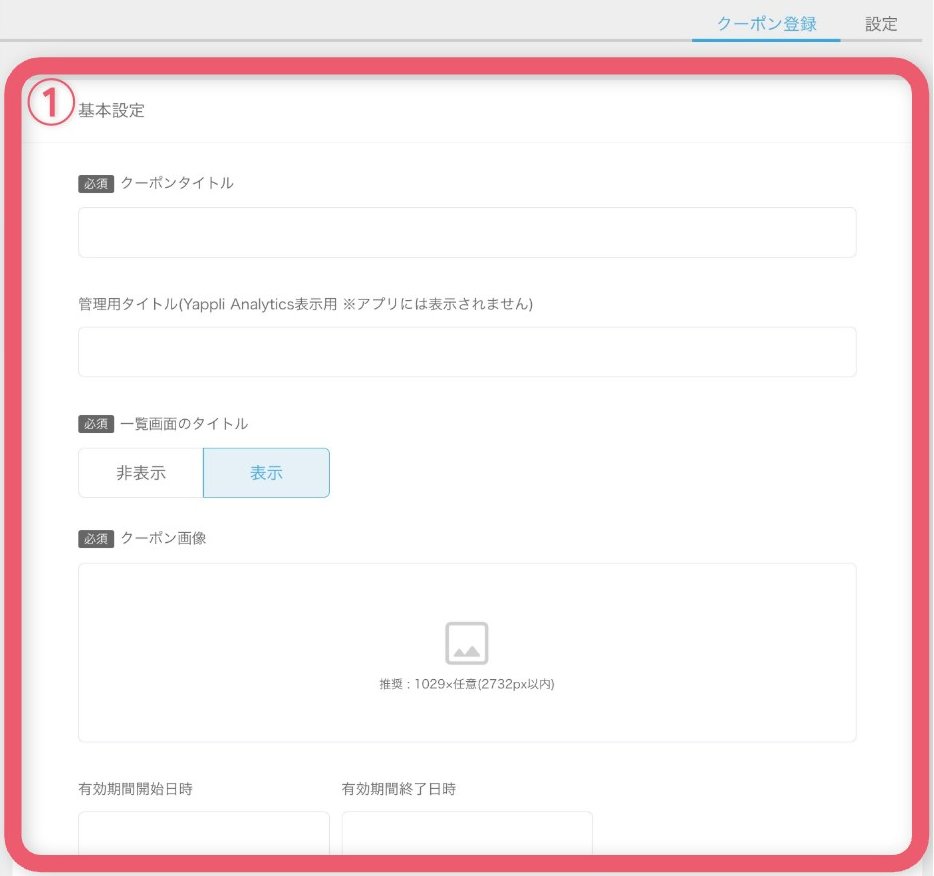934x876 pixels.
Task: Click the 有効期間開始日時 date field
Action: pos(204,833)
